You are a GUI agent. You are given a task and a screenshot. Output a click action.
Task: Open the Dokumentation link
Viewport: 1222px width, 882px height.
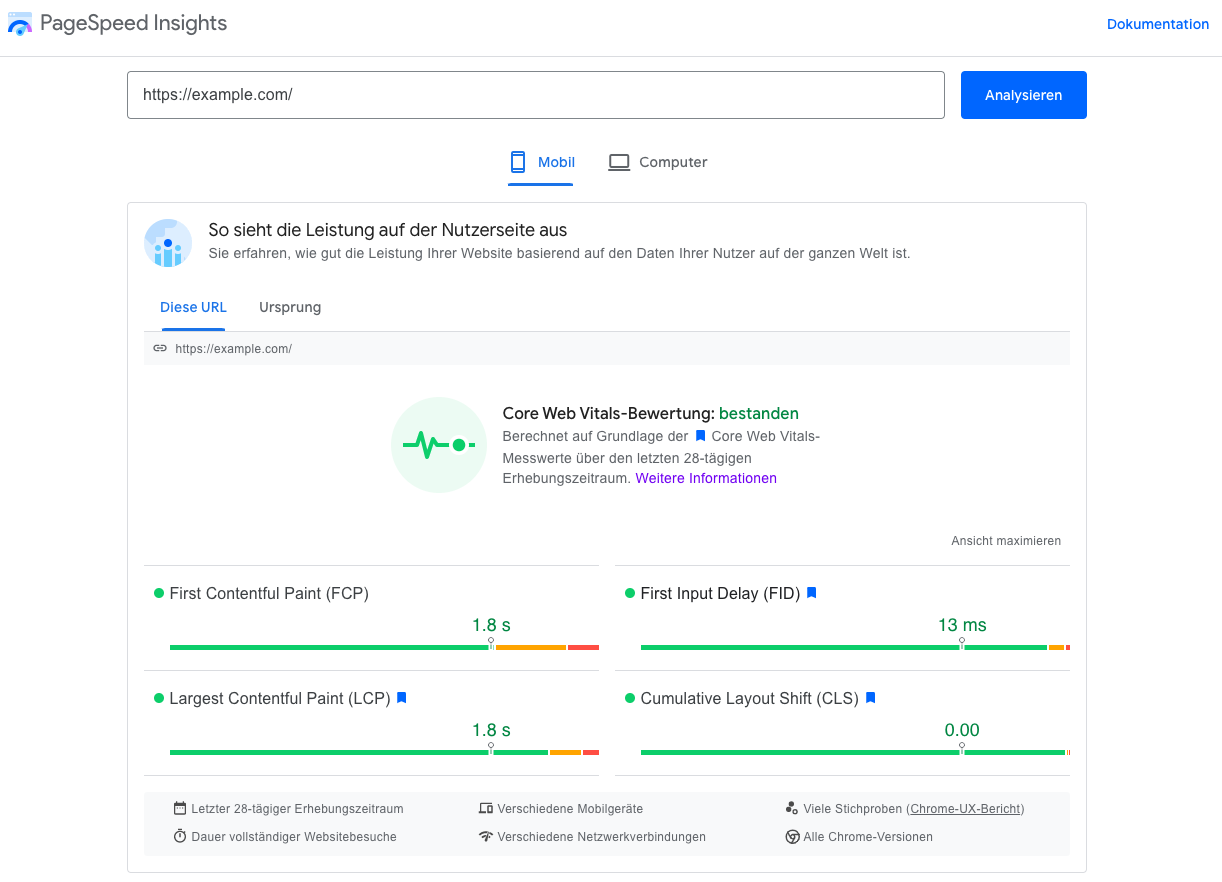click(x=1158, y=24)
